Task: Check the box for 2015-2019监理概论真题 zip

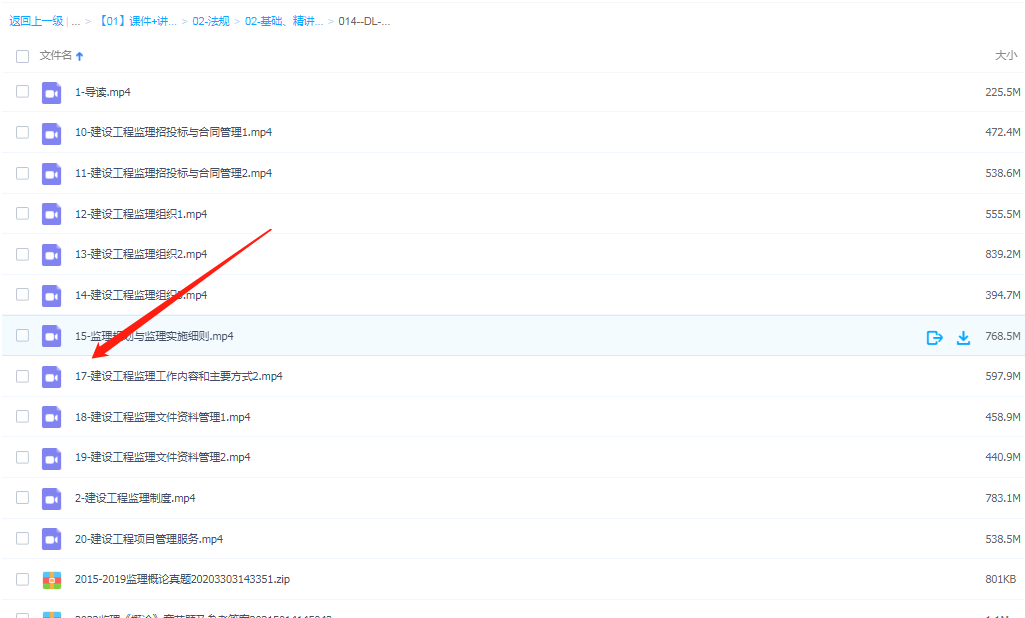Action: 22,579
